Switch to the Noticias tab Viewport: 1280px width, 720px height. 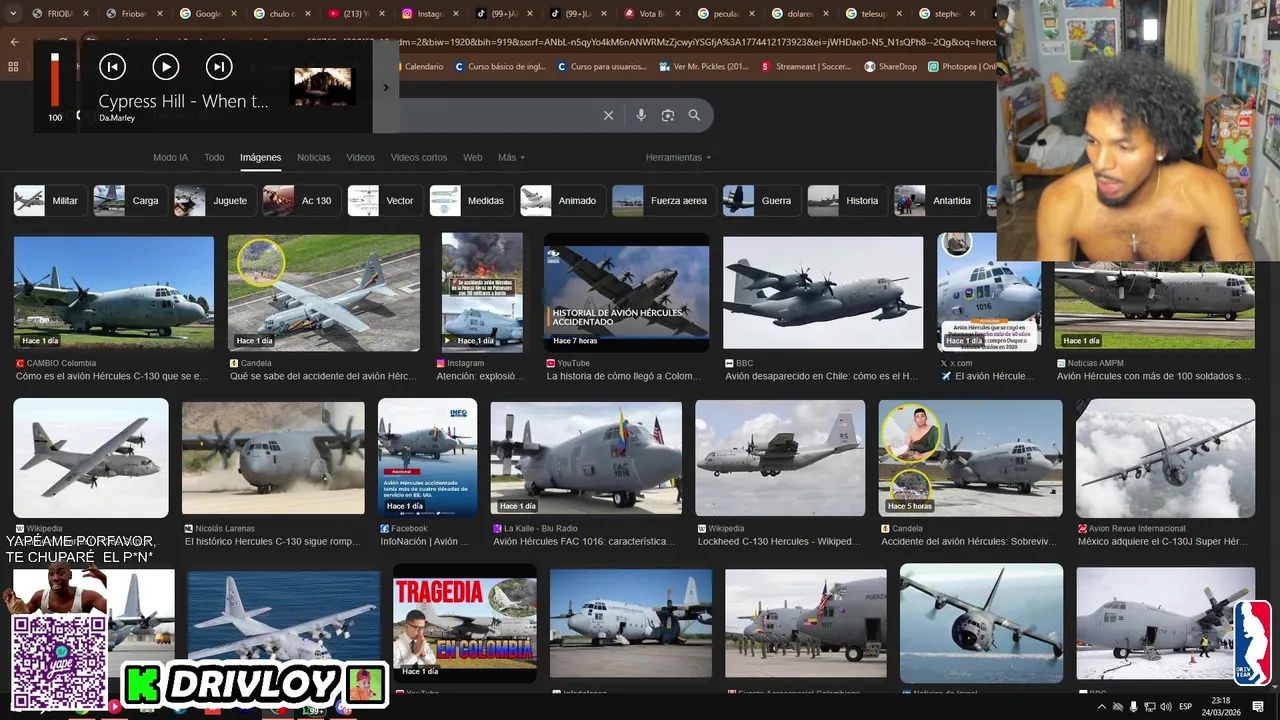click(x=313, y=157)
